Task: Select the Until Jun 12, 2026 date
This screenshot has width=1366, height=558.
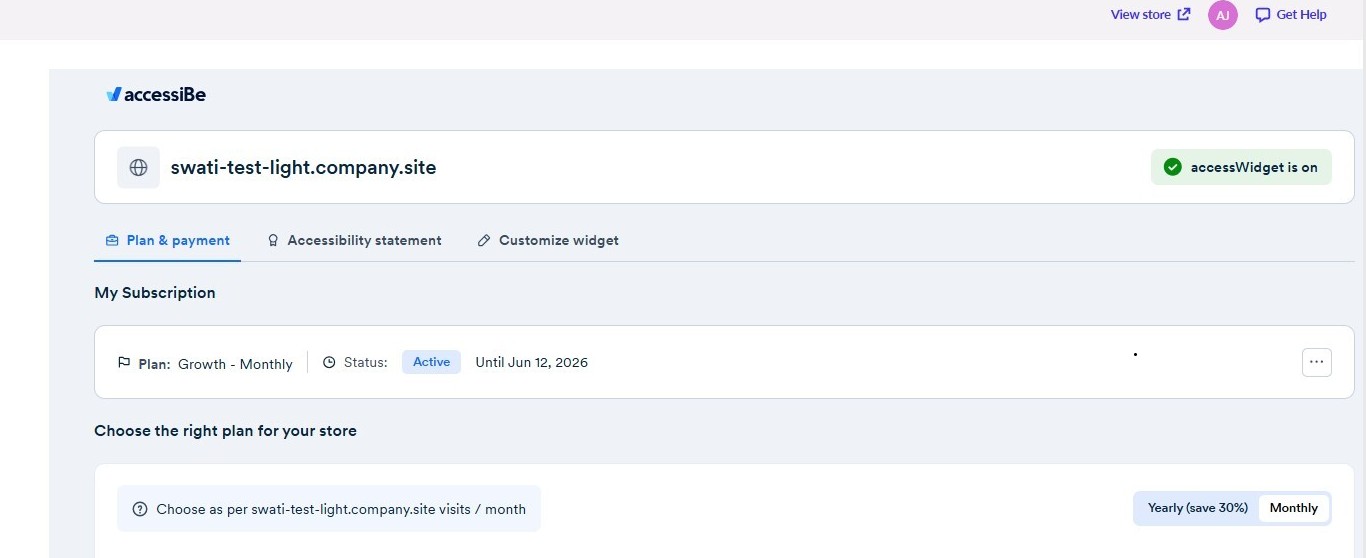Action: 531,362
